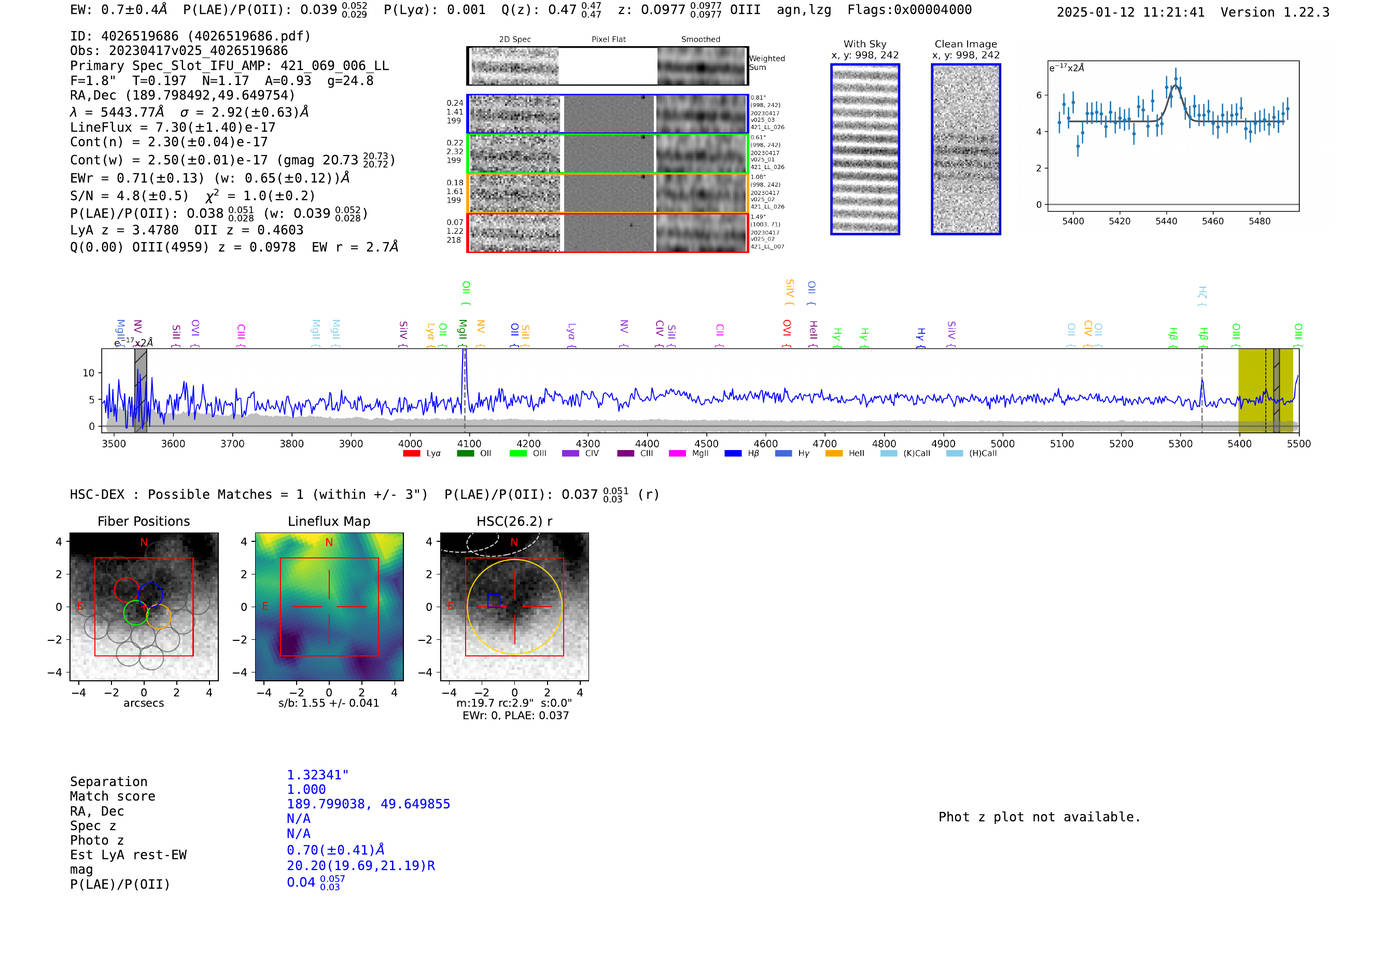Viewport: 1400px width, 953px height.
Task: Select the Obs: 20230417v025_4026519686 text
Action: click(x=179, y=50)
